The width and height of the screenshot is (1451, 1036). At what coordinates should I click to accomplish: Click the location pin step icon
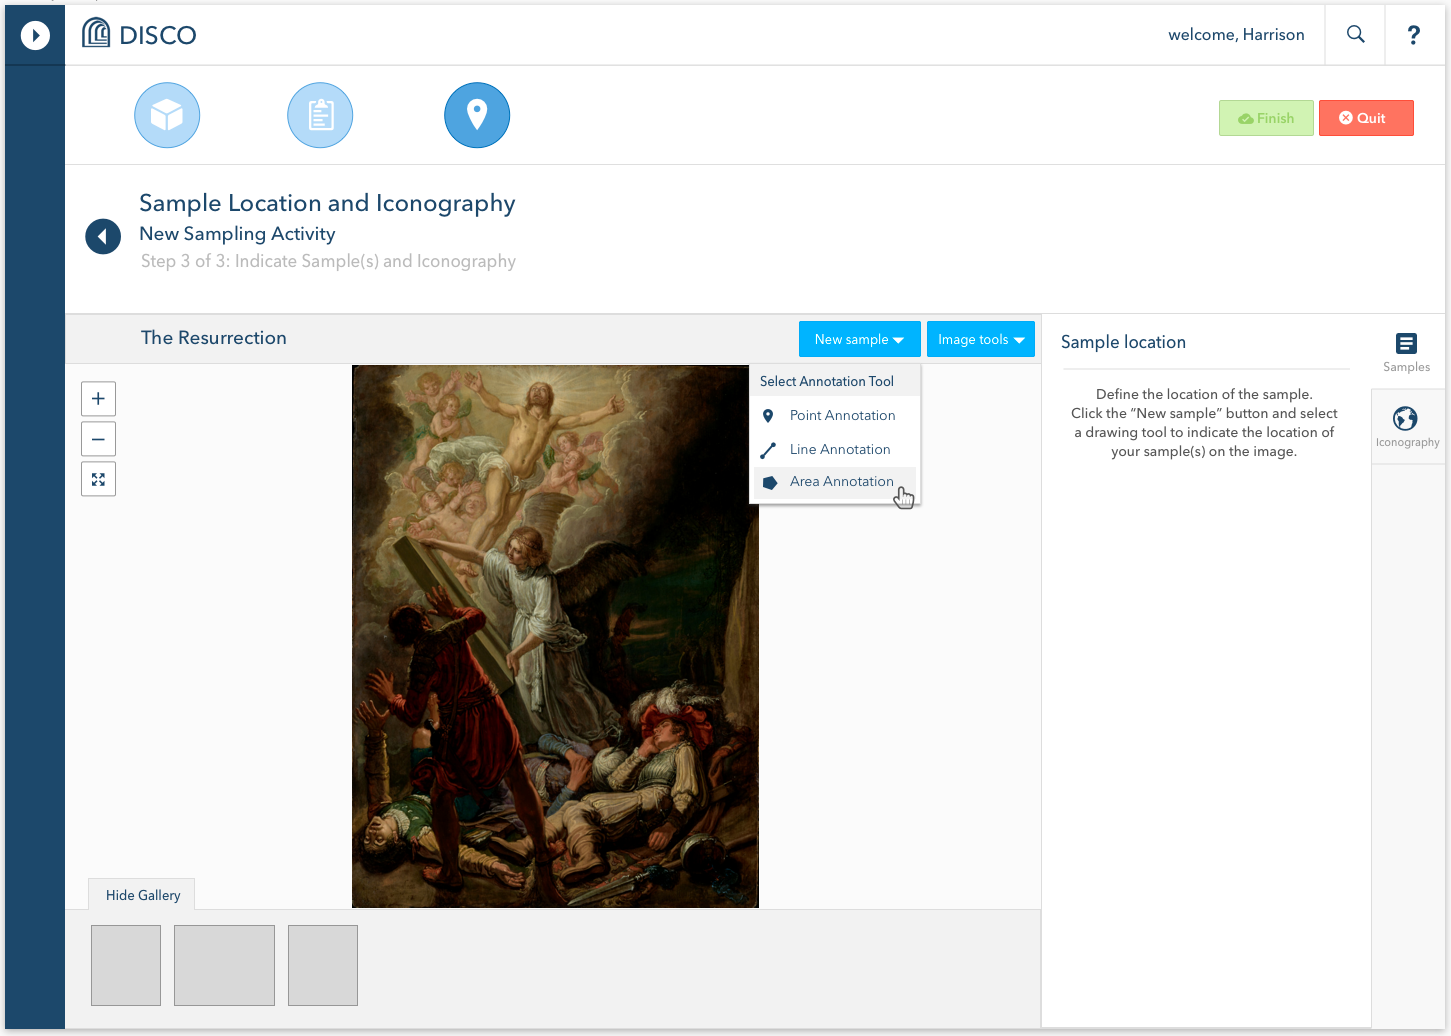point(477,115)
